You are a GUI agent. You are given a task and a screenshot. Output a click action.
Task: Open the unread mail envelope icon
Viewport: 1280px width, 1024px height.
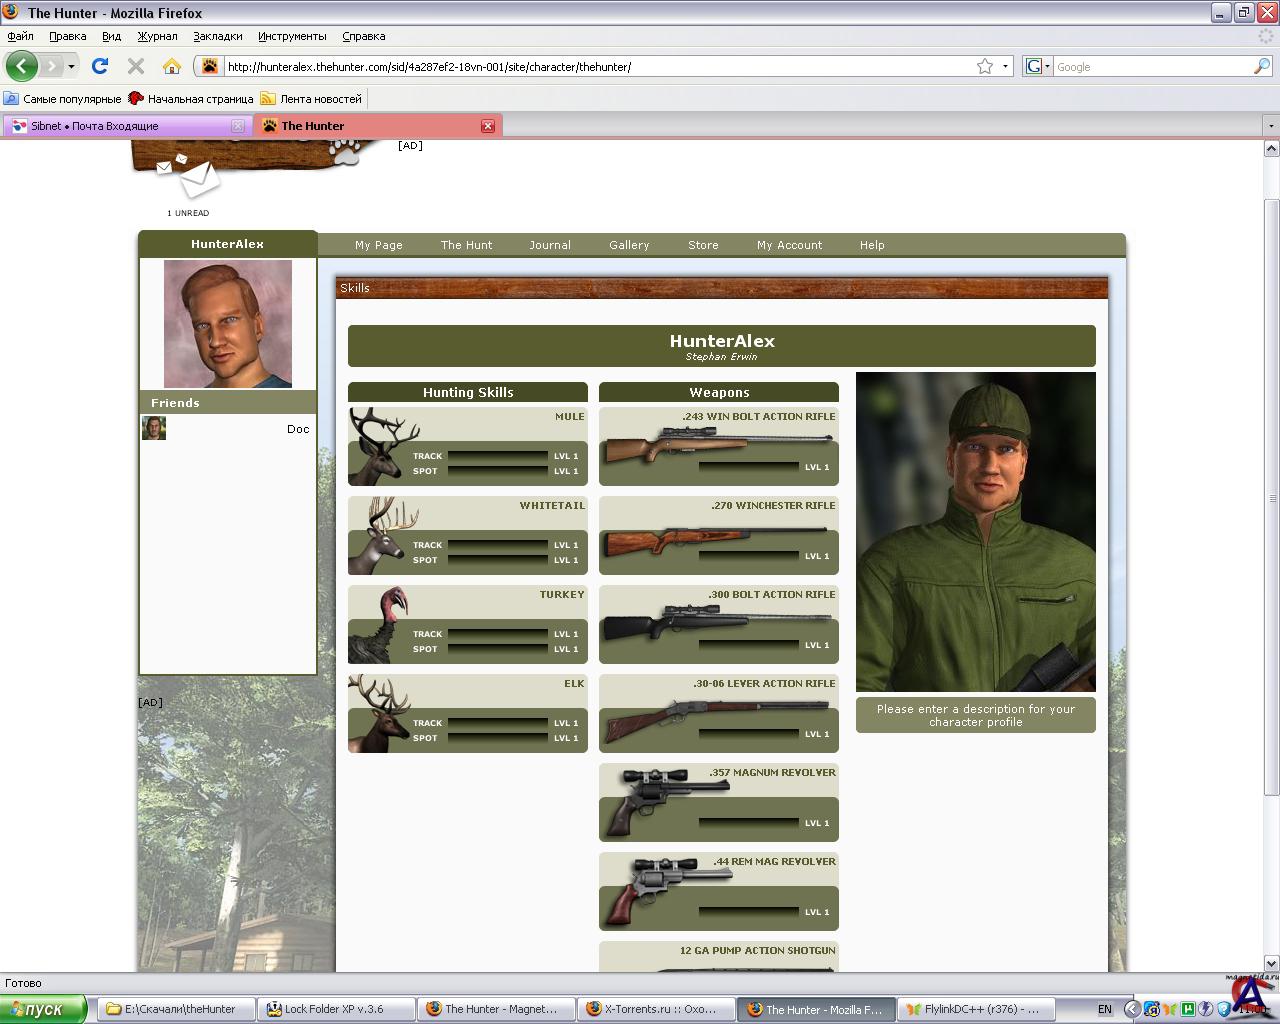(x=197, y=180)
